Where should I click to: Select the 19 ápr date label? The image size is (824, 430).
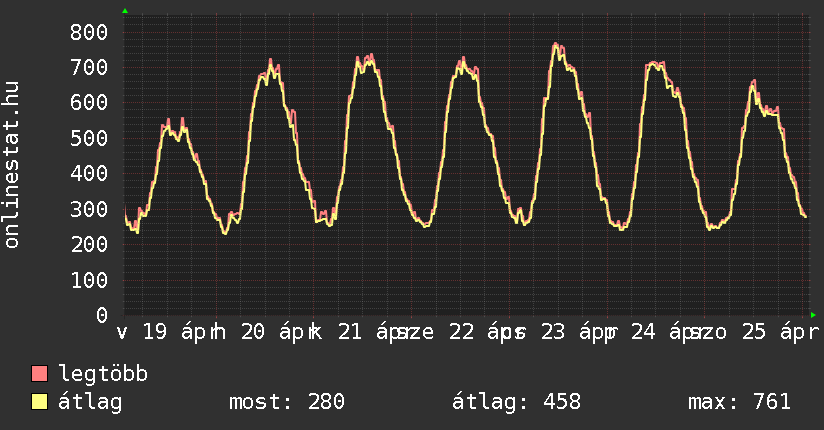175,332
